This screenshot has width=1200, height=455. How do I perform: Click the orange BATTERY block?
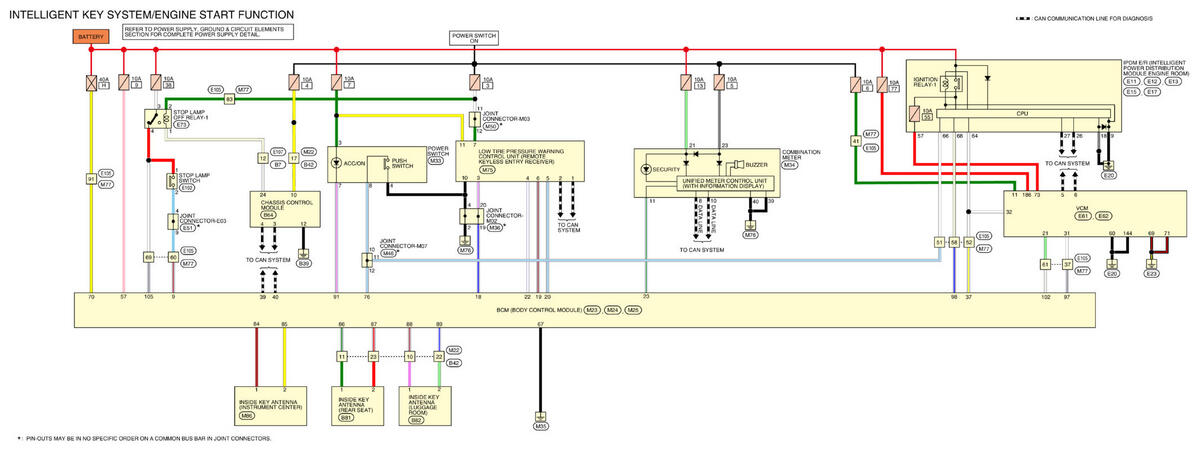[x=91, y=36]
